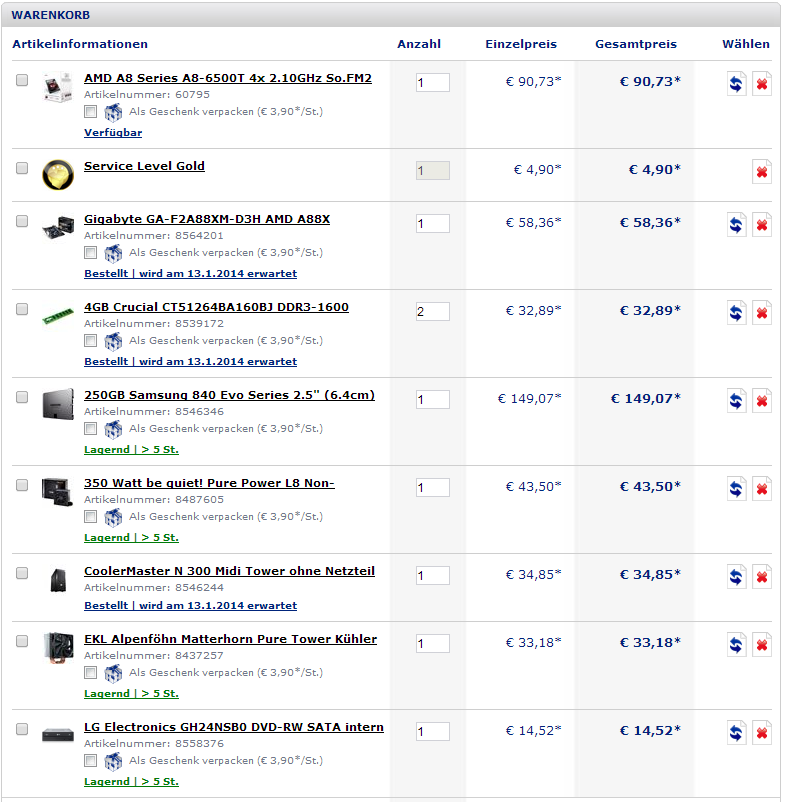Select the 250GB Samsung 840 Evo row checkbox

pos(22,397)
